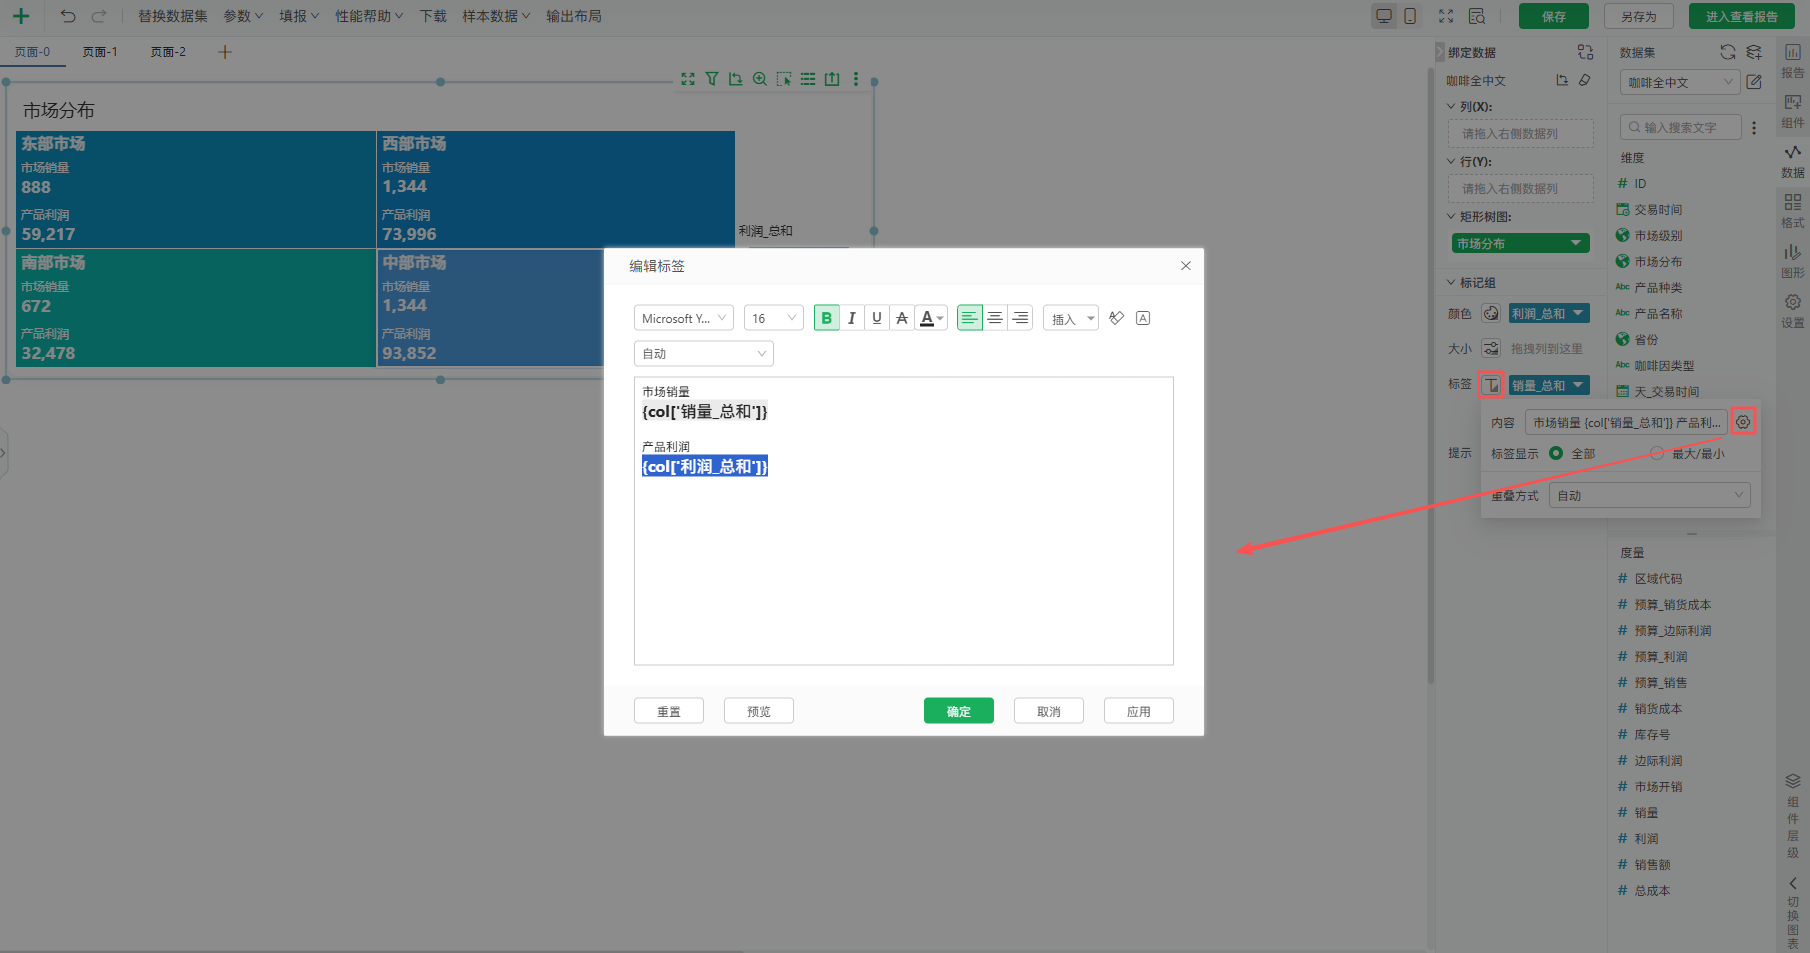Right-align the label text
The height and width of the screenshot is (953, 1810).
(x=1020, y=318)
